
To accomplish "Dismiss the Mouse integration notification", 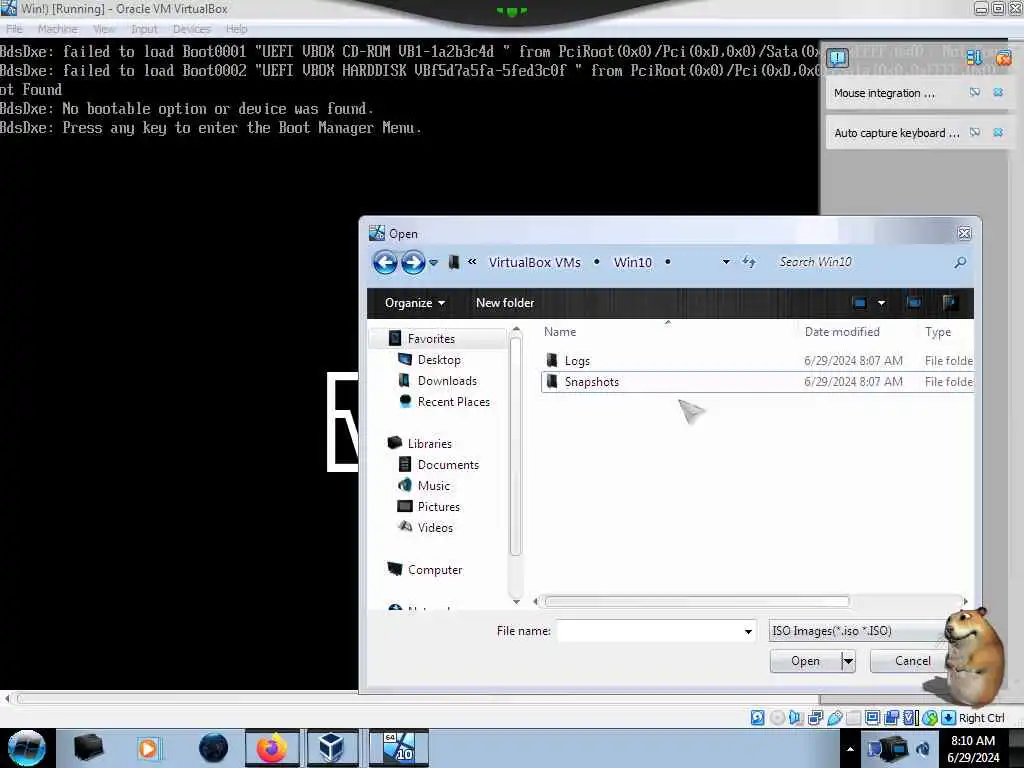I will pos(998,93).
